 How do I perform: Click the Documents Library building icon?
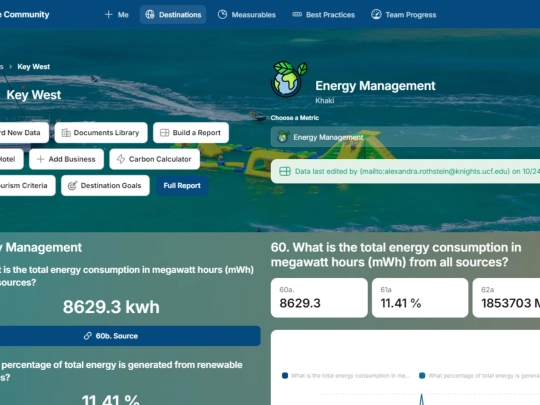coord(66,133)
